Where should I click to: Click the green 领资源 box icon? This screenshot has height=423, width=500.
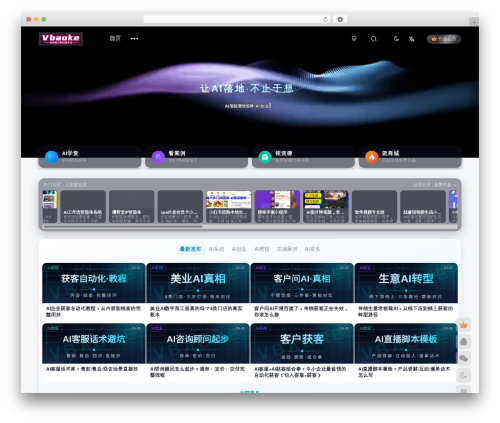tap(265, 157)
